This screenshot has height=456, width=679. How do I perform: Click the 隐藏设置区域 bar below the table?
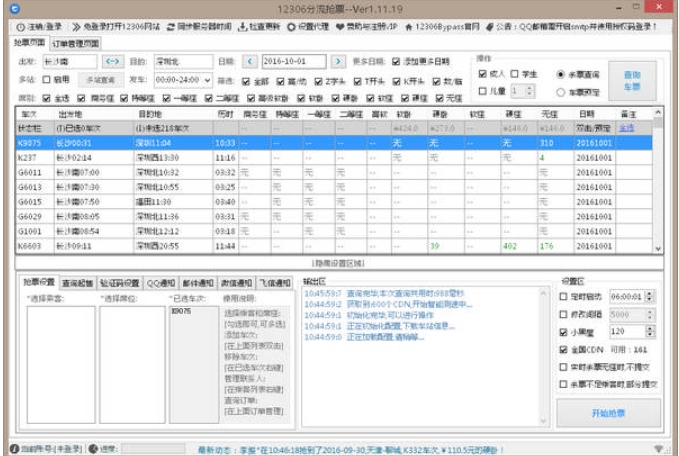pos(338,263)
